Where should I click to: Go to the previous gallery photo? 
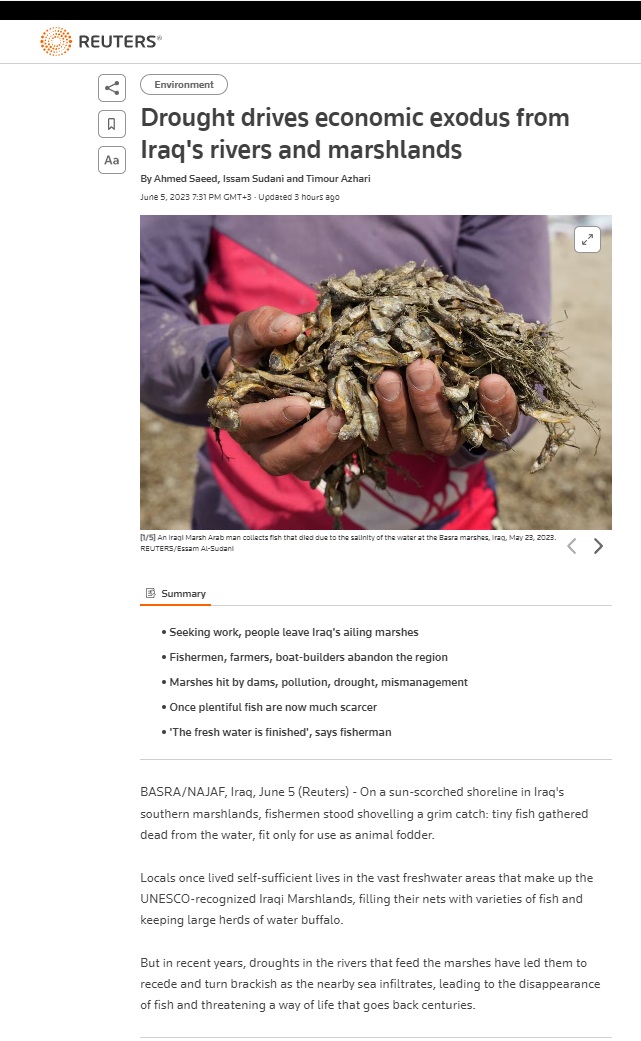[x=571, y=546]
